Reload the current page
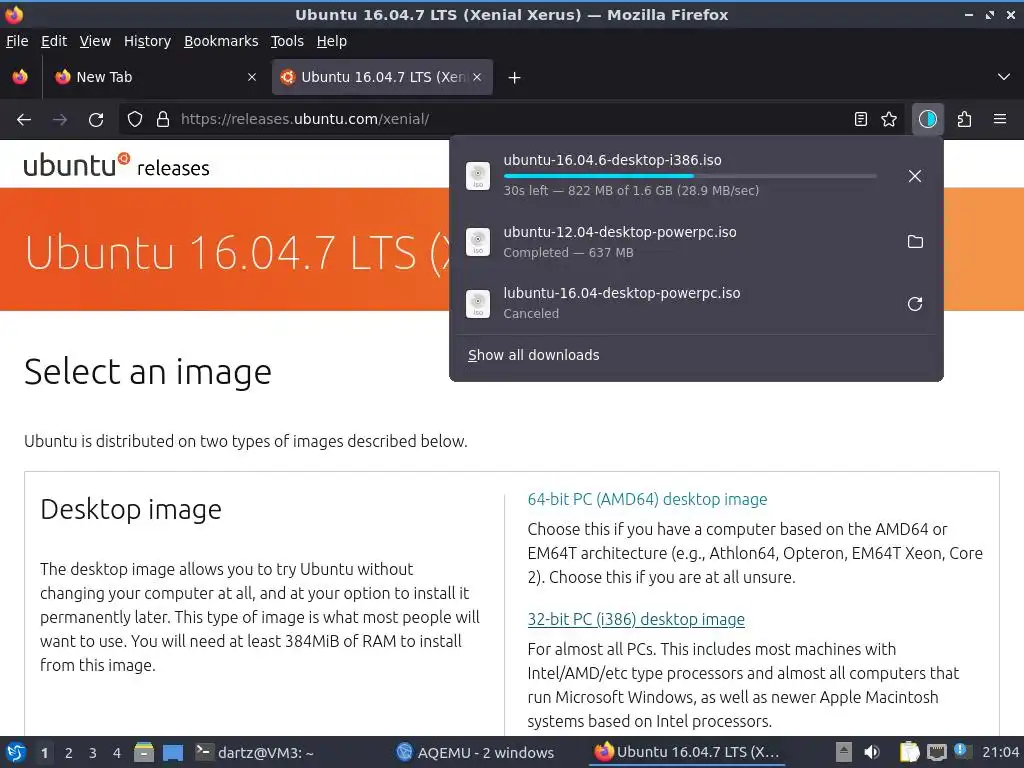This screenshot has width=1024, height=768. pos(96,120)
